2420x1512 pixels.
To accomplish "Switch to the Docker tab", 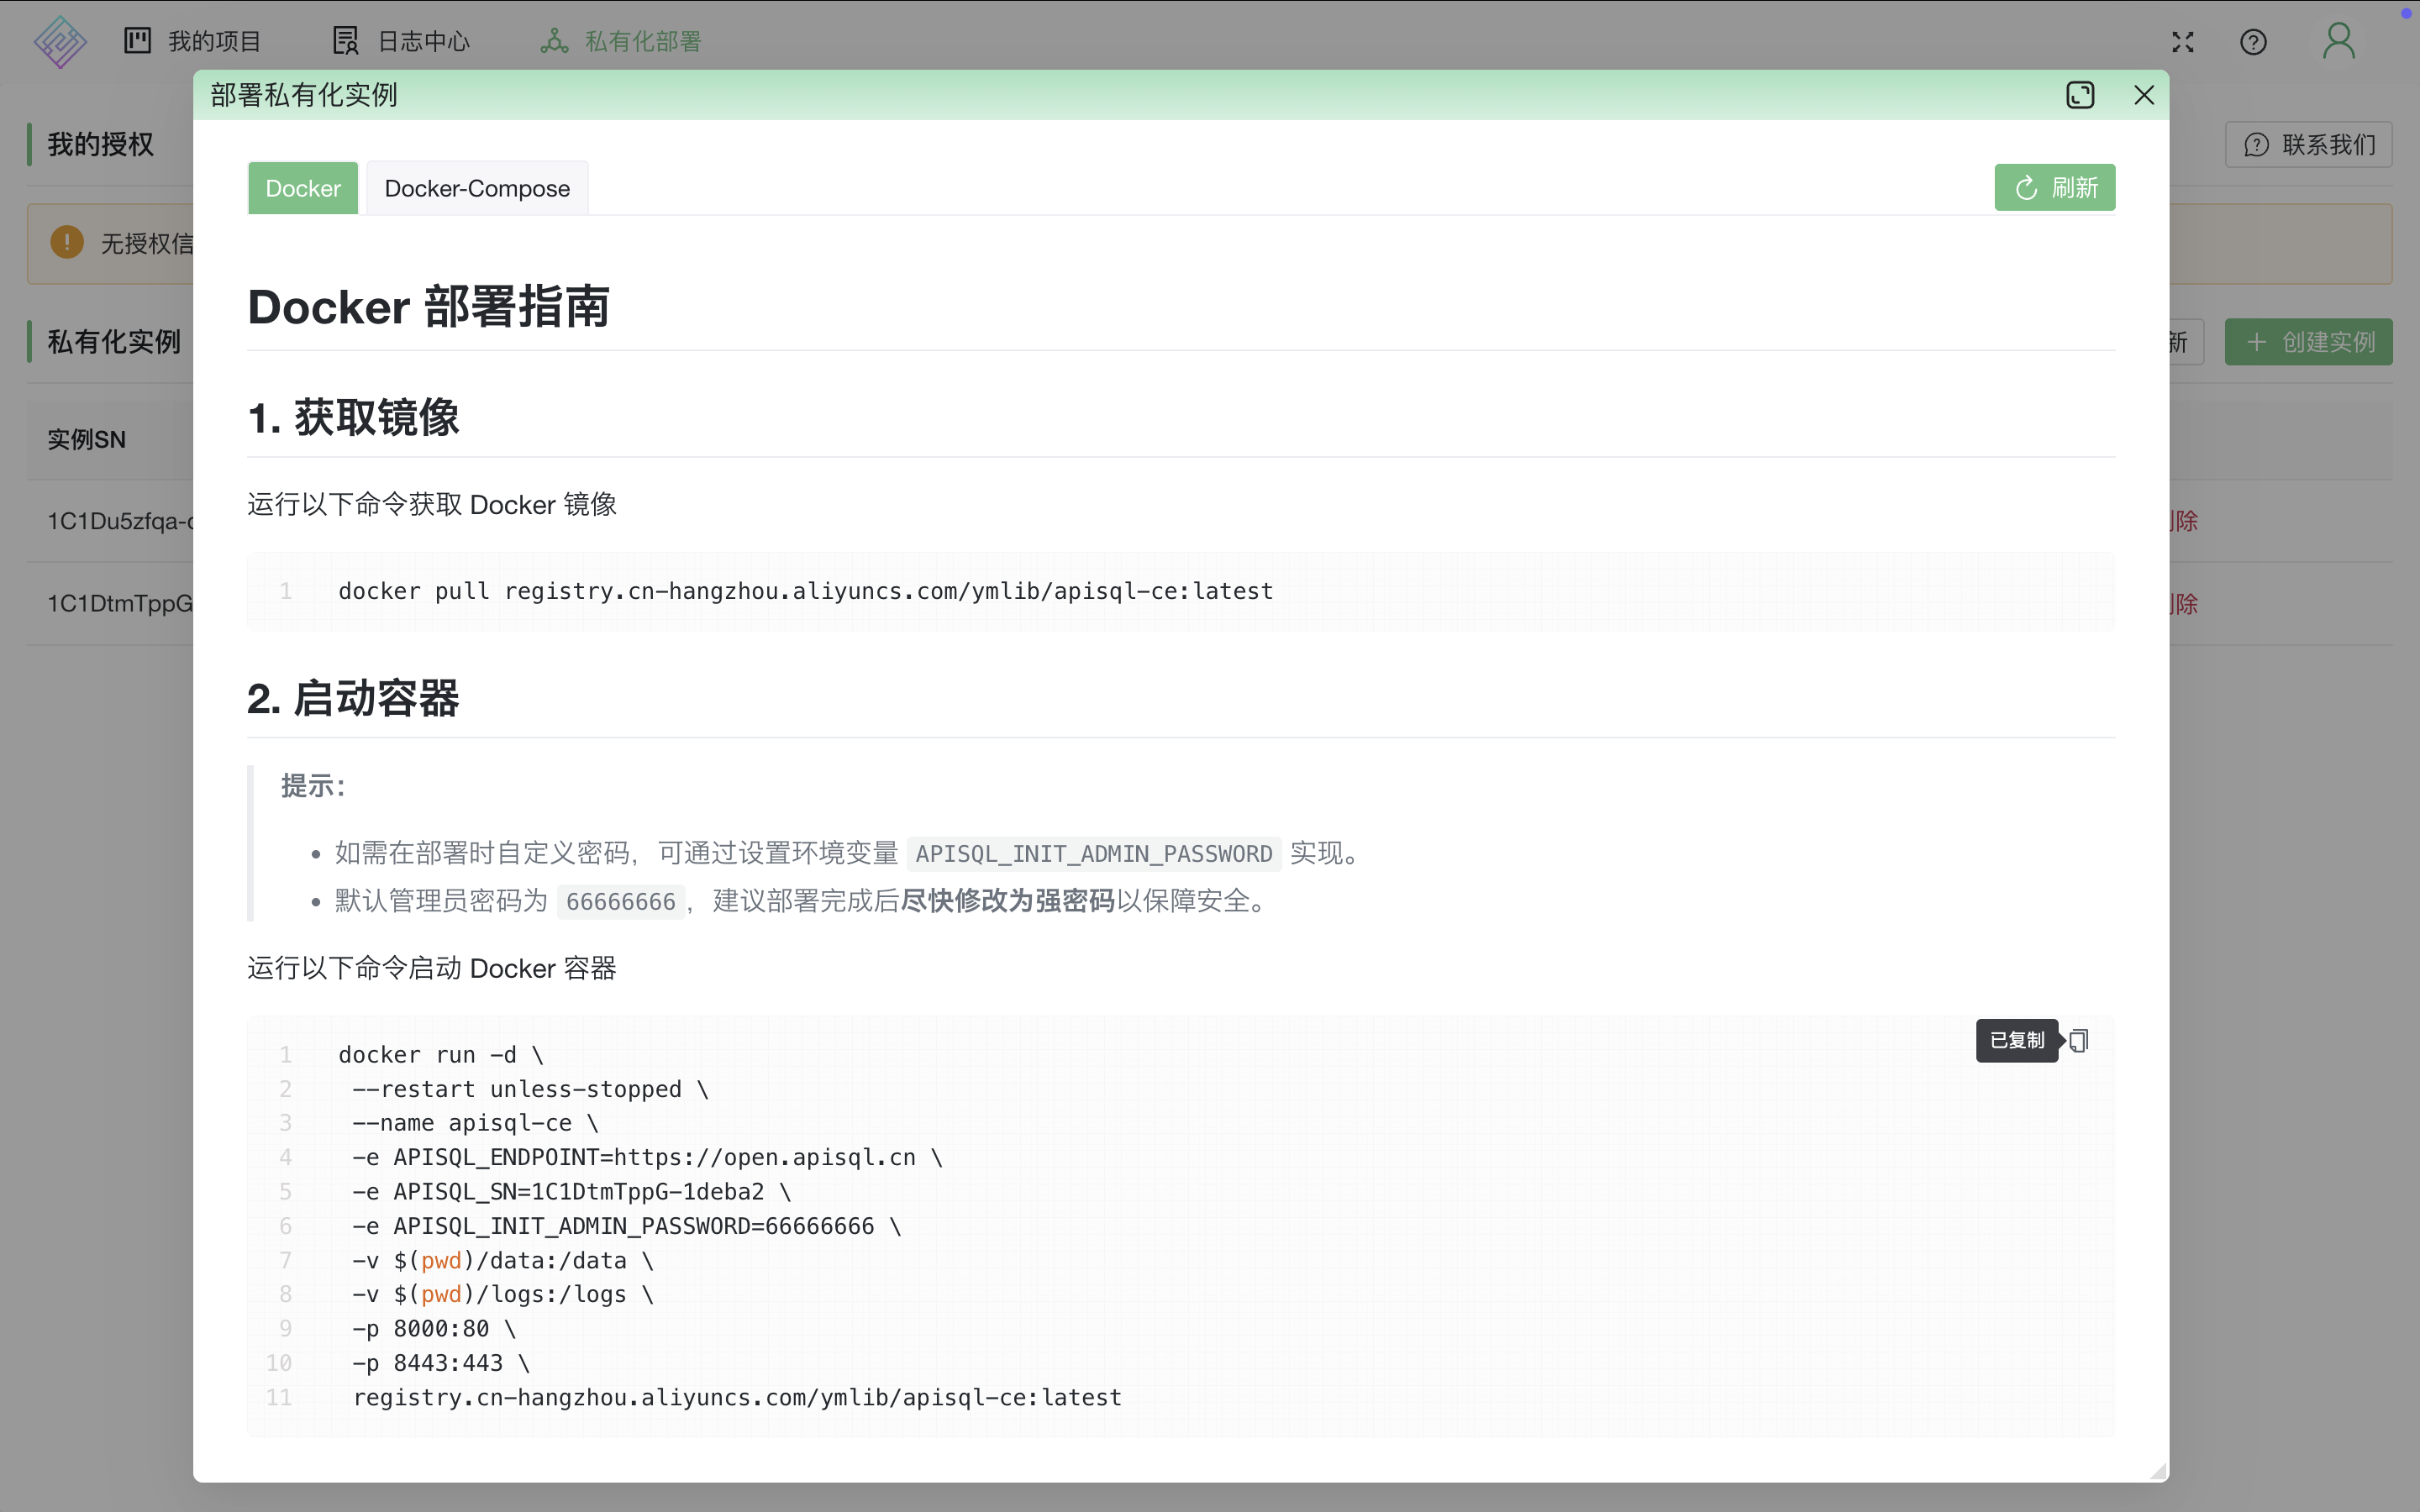I will (302, 188).
